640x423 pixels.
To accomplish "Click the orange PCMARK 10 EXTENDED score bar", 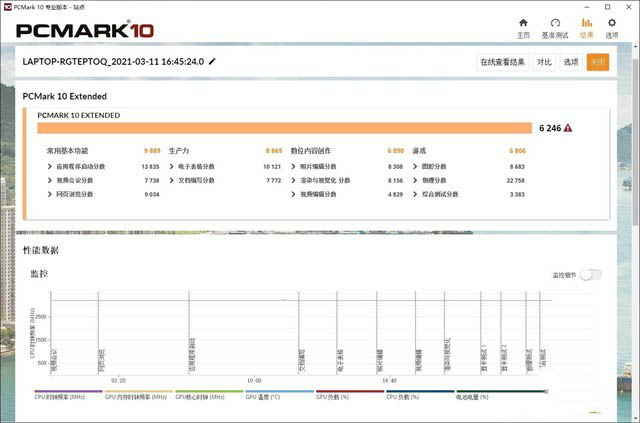I will pos(284,128).
